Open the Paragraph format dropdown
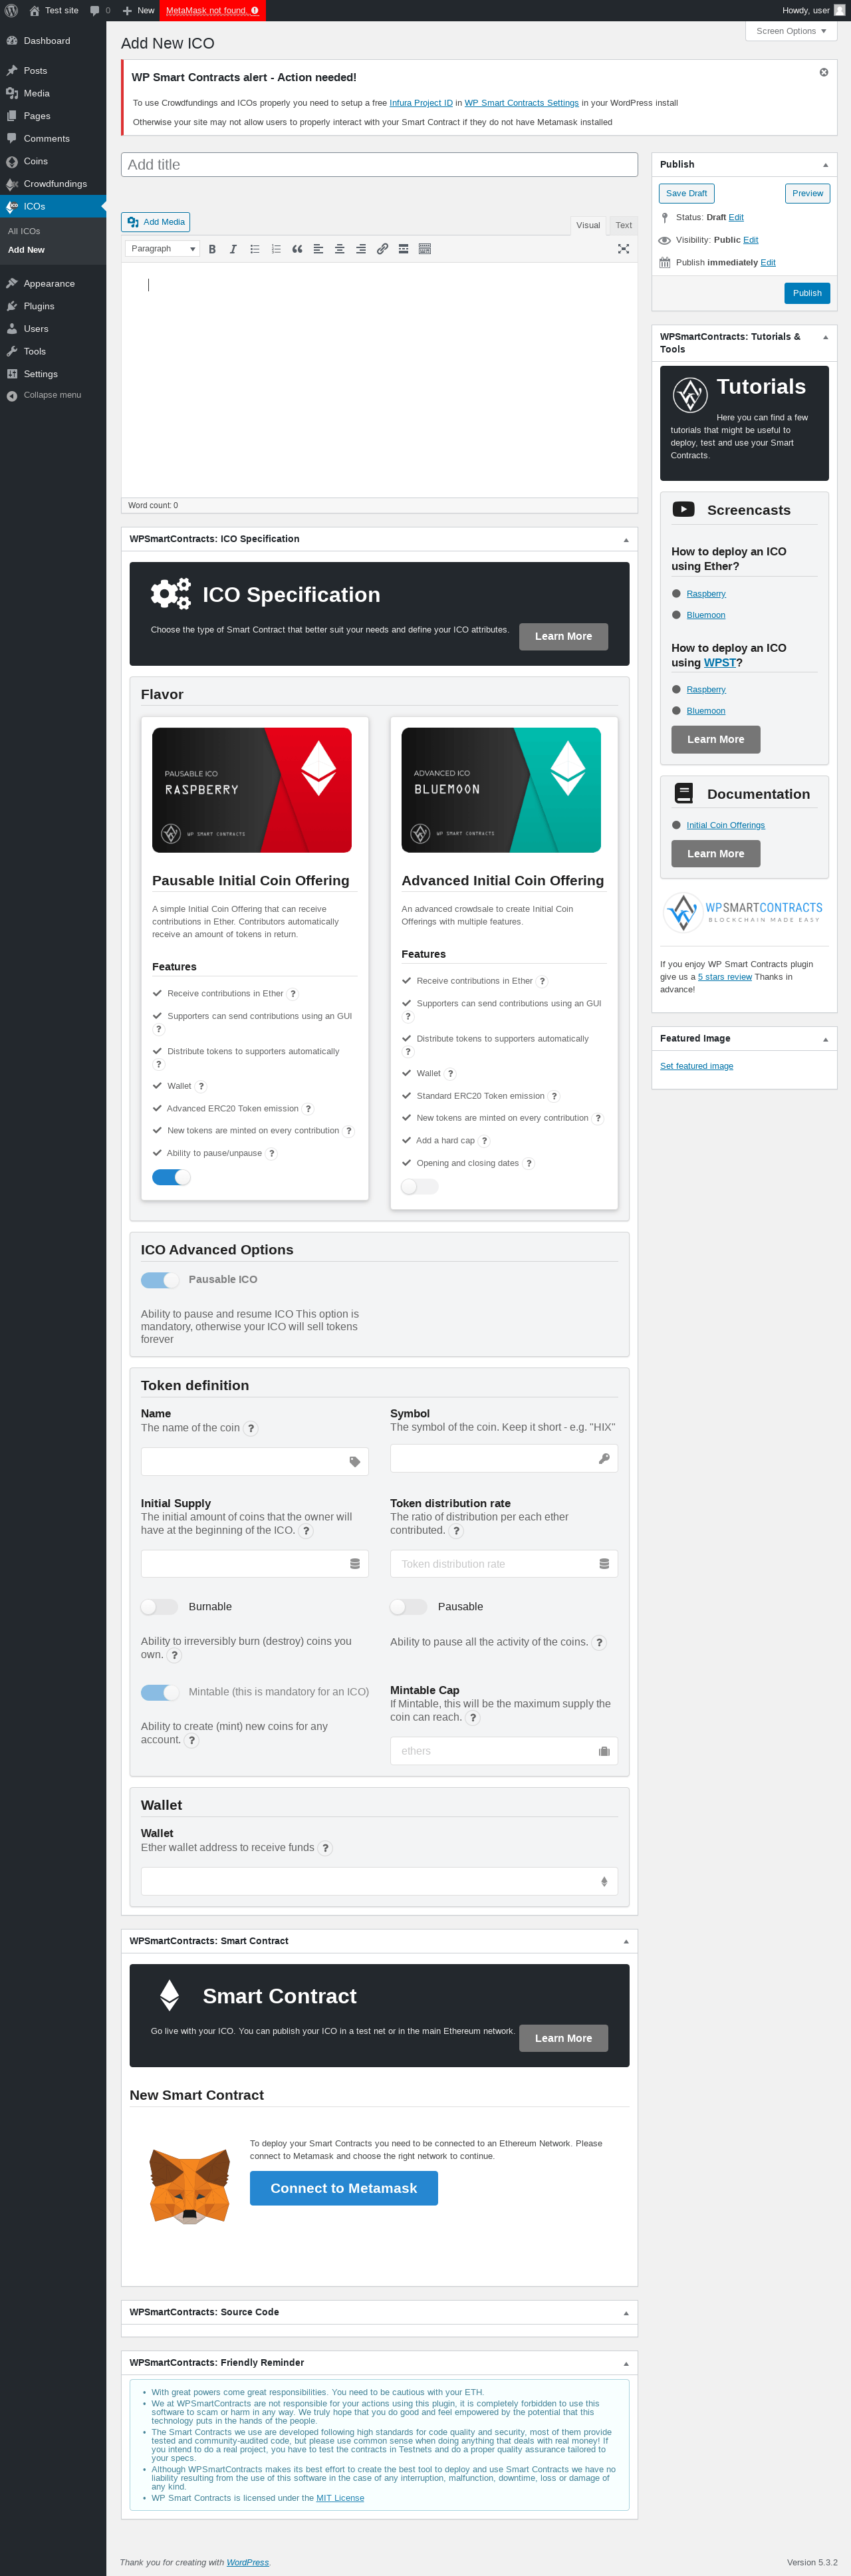The width and height of the screenshot is (851, 2576). tap(163, 249)
